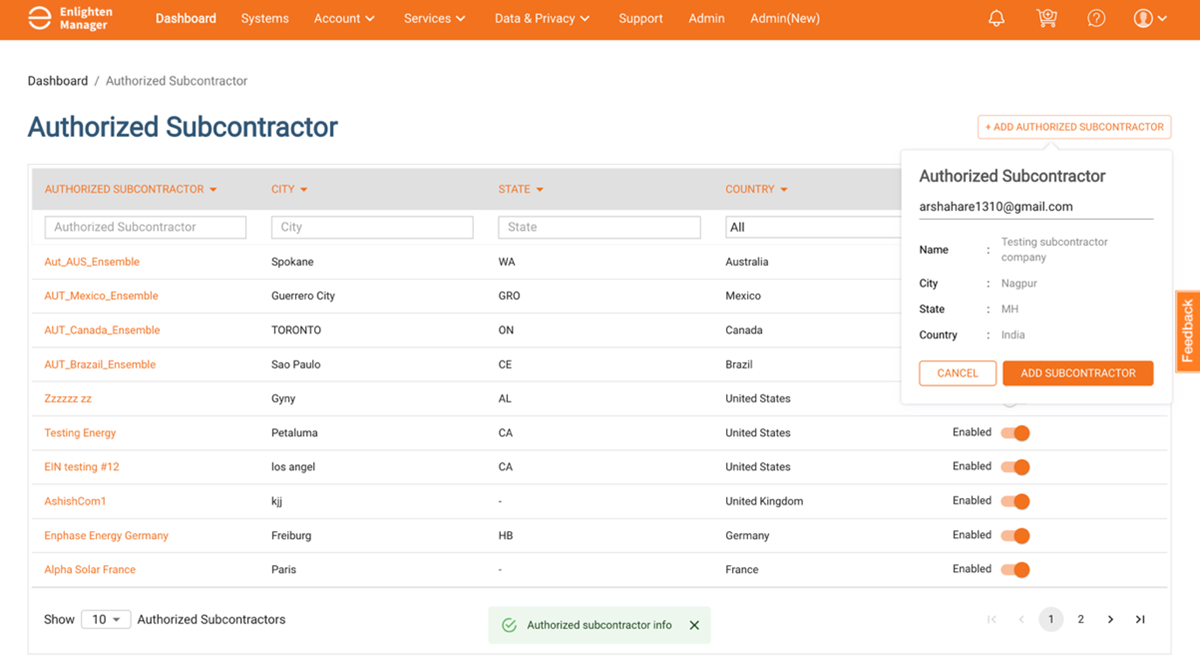Dismiss the Authorized subcontractor info toast

[x=694, y=625]
